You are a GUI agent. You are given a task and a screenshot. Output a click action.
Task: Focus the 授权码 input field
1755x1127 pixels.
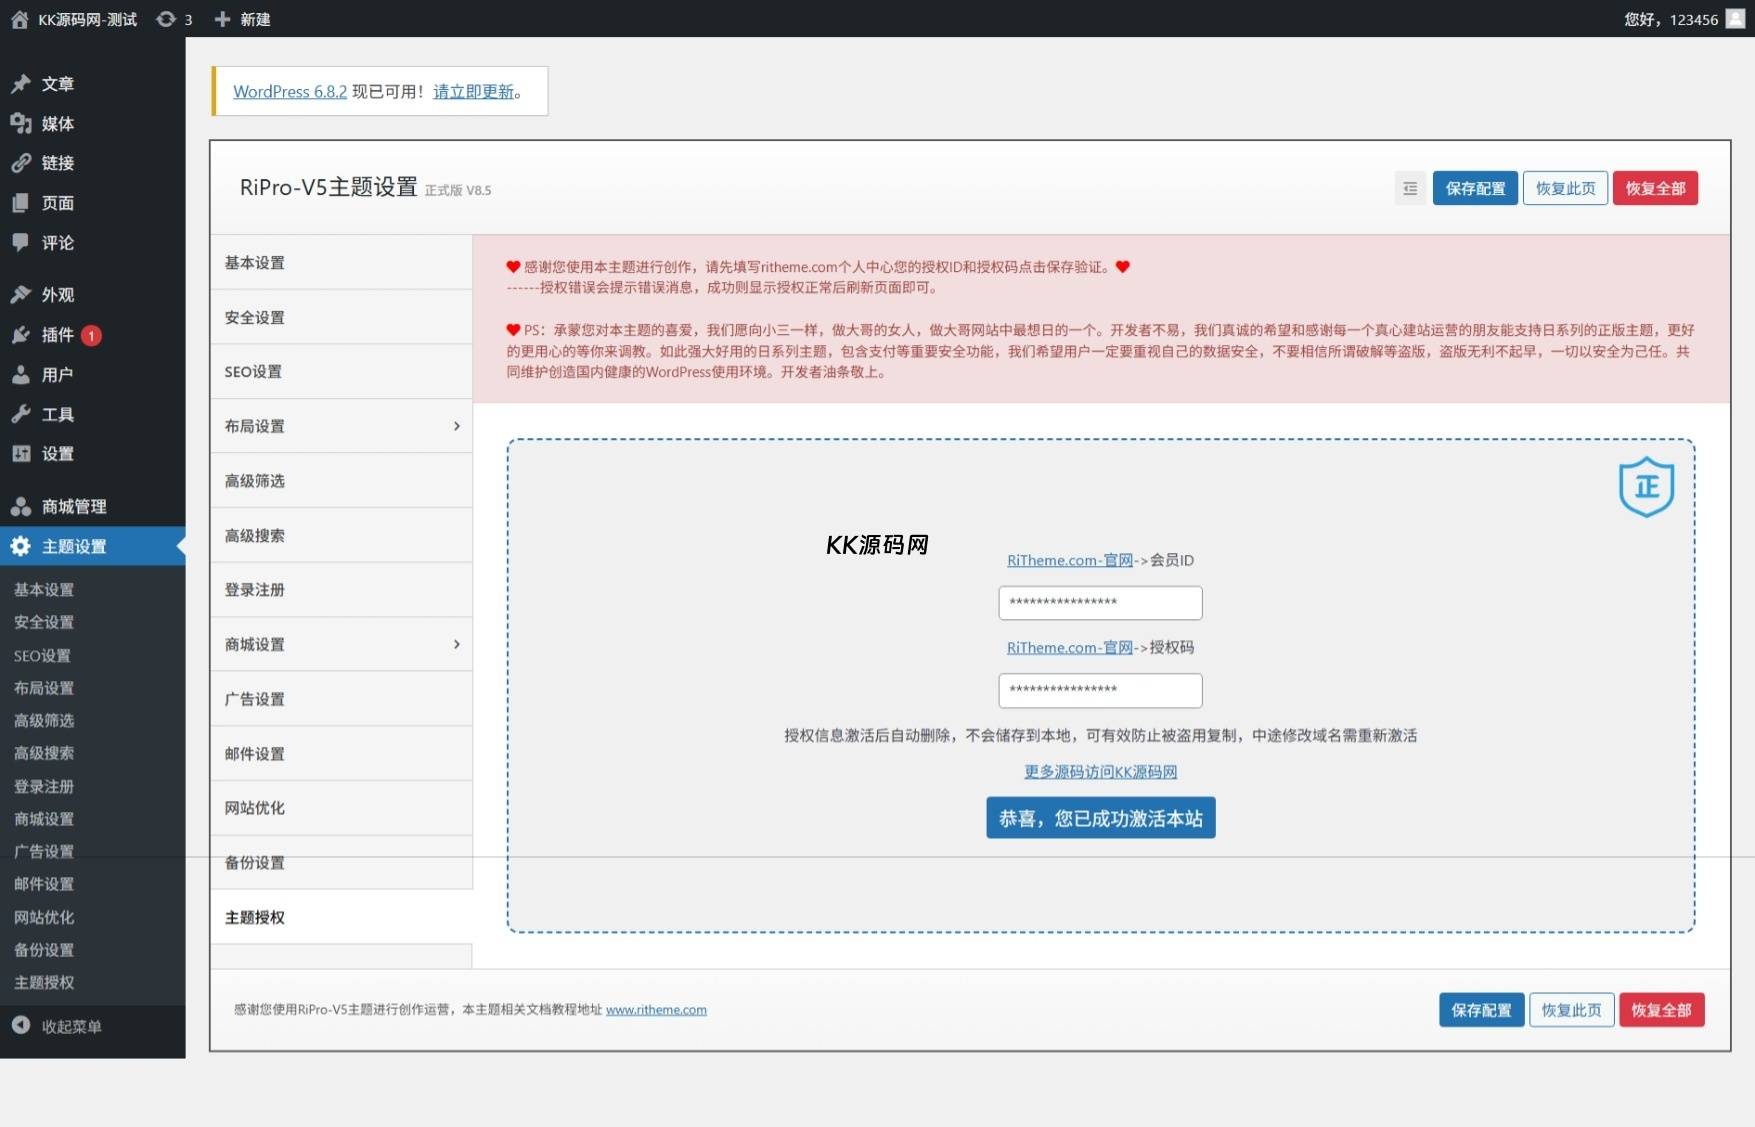click(1100, 690)
